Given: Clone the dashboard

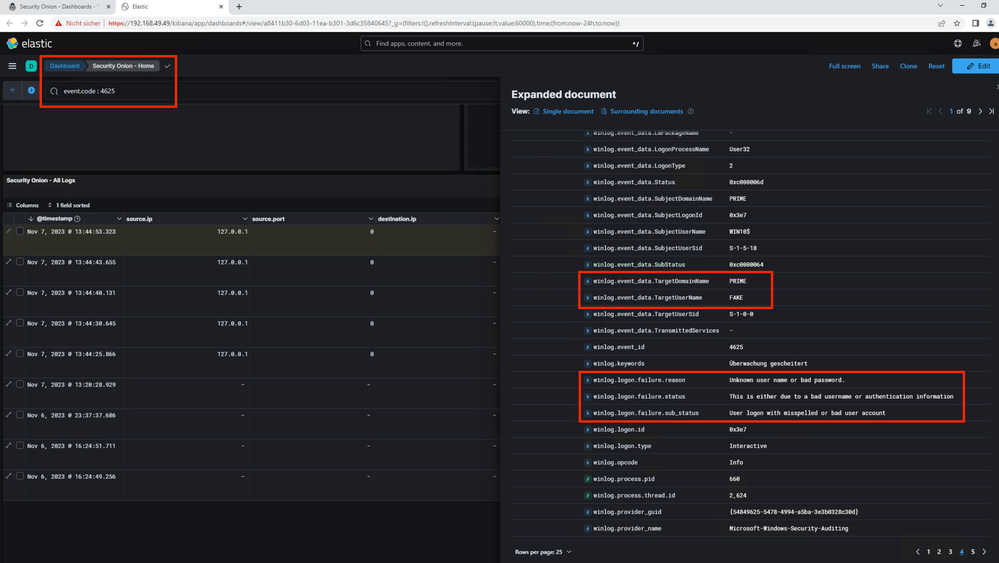Looking at the screenshot, I should (908, 66).
